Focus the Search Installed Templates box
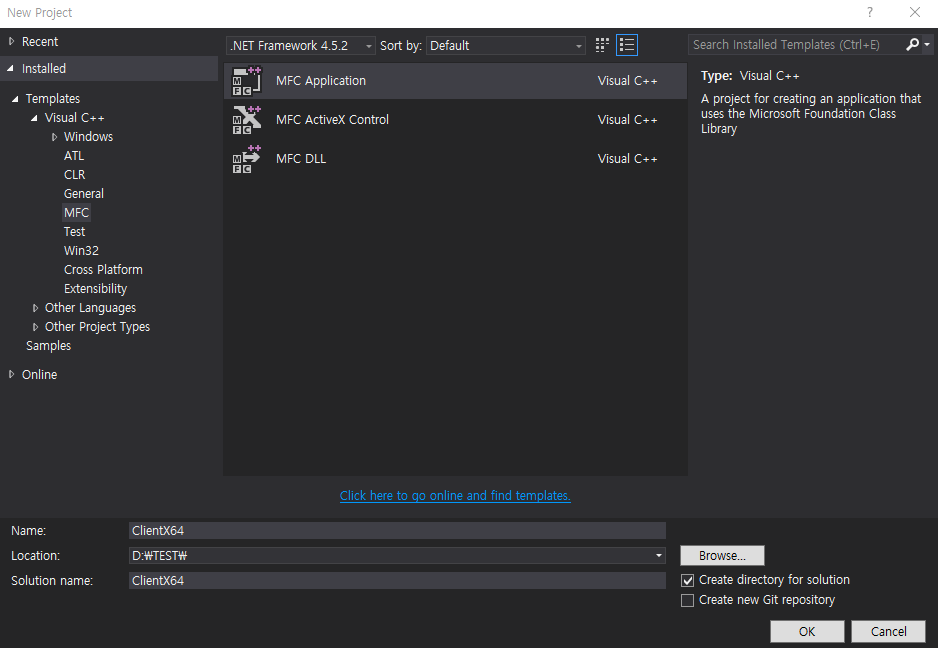 [796, 45]
